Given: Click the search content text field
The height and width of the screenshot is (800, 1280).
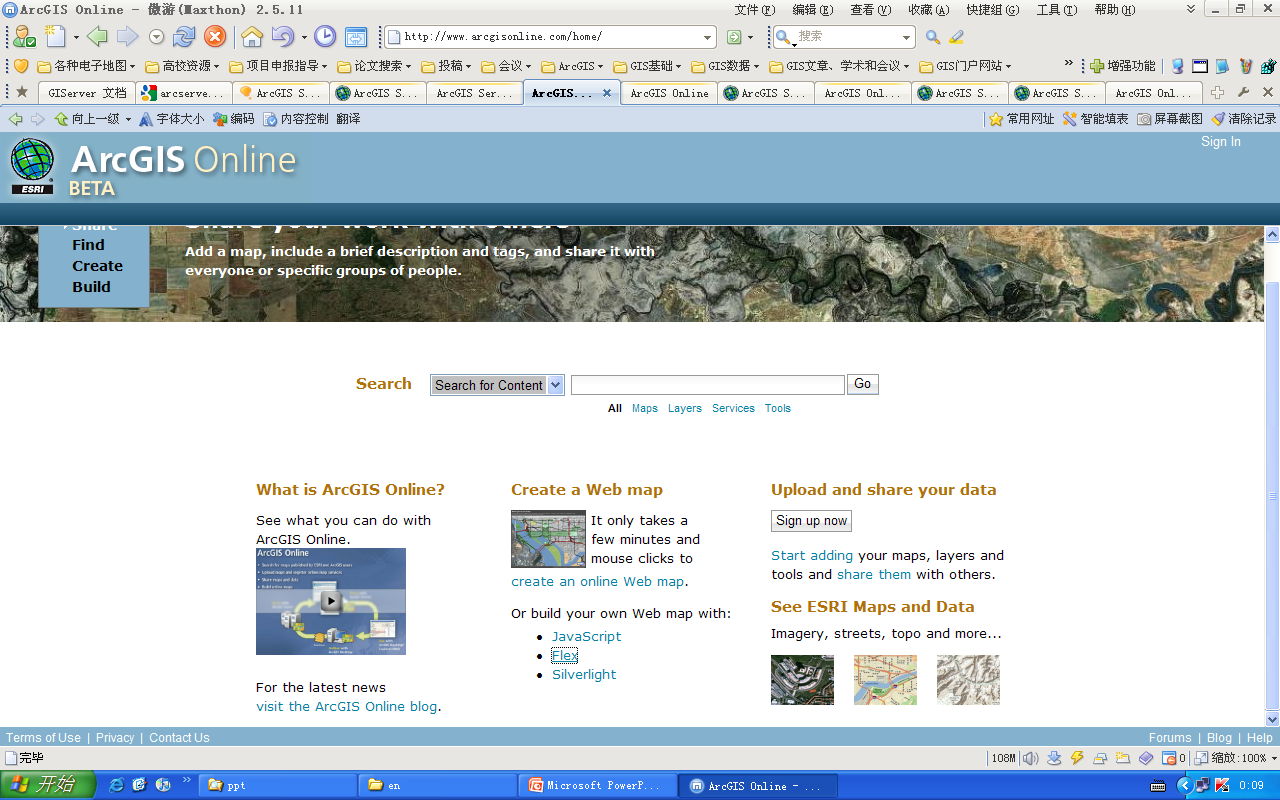Looking at the screenshot, I should click(708, 385).
